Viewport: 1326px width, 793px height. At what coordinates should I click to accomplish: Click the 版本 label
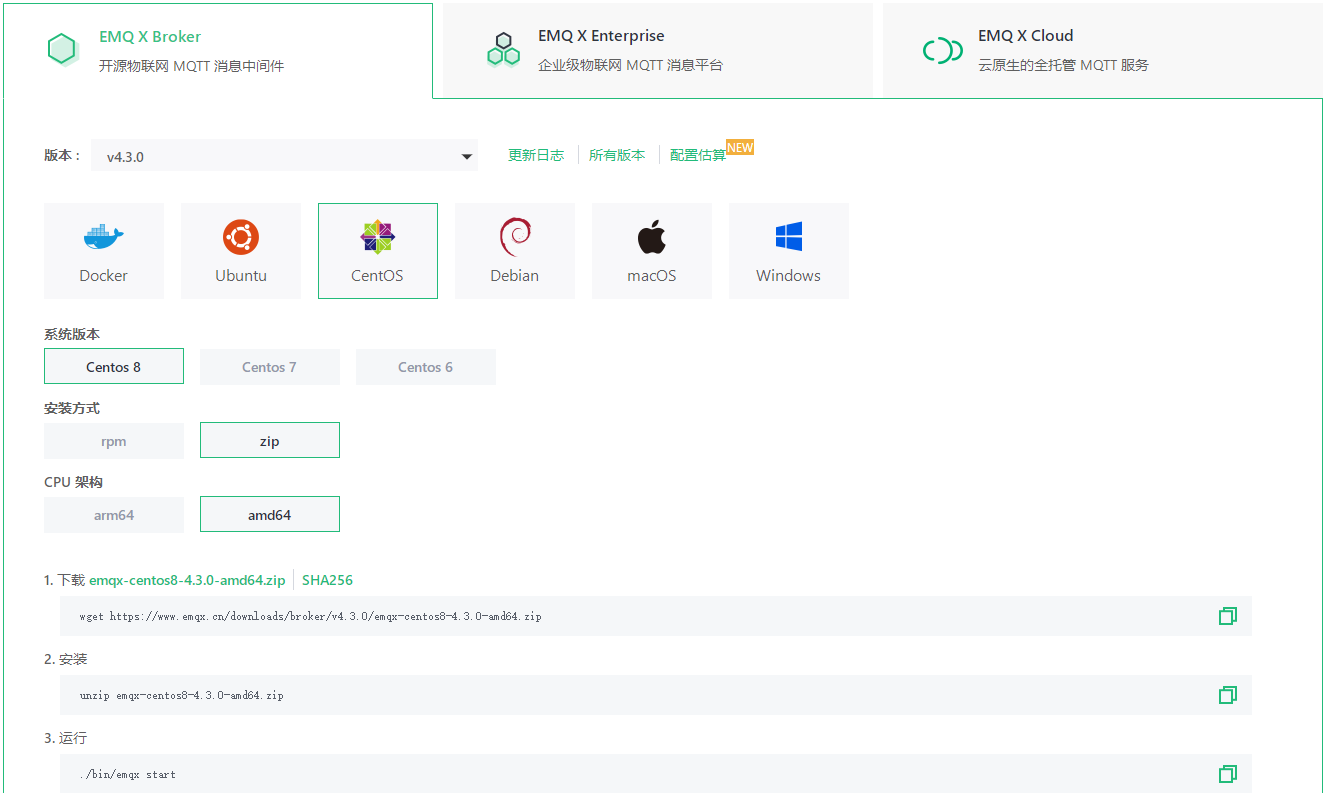point(63,155)
